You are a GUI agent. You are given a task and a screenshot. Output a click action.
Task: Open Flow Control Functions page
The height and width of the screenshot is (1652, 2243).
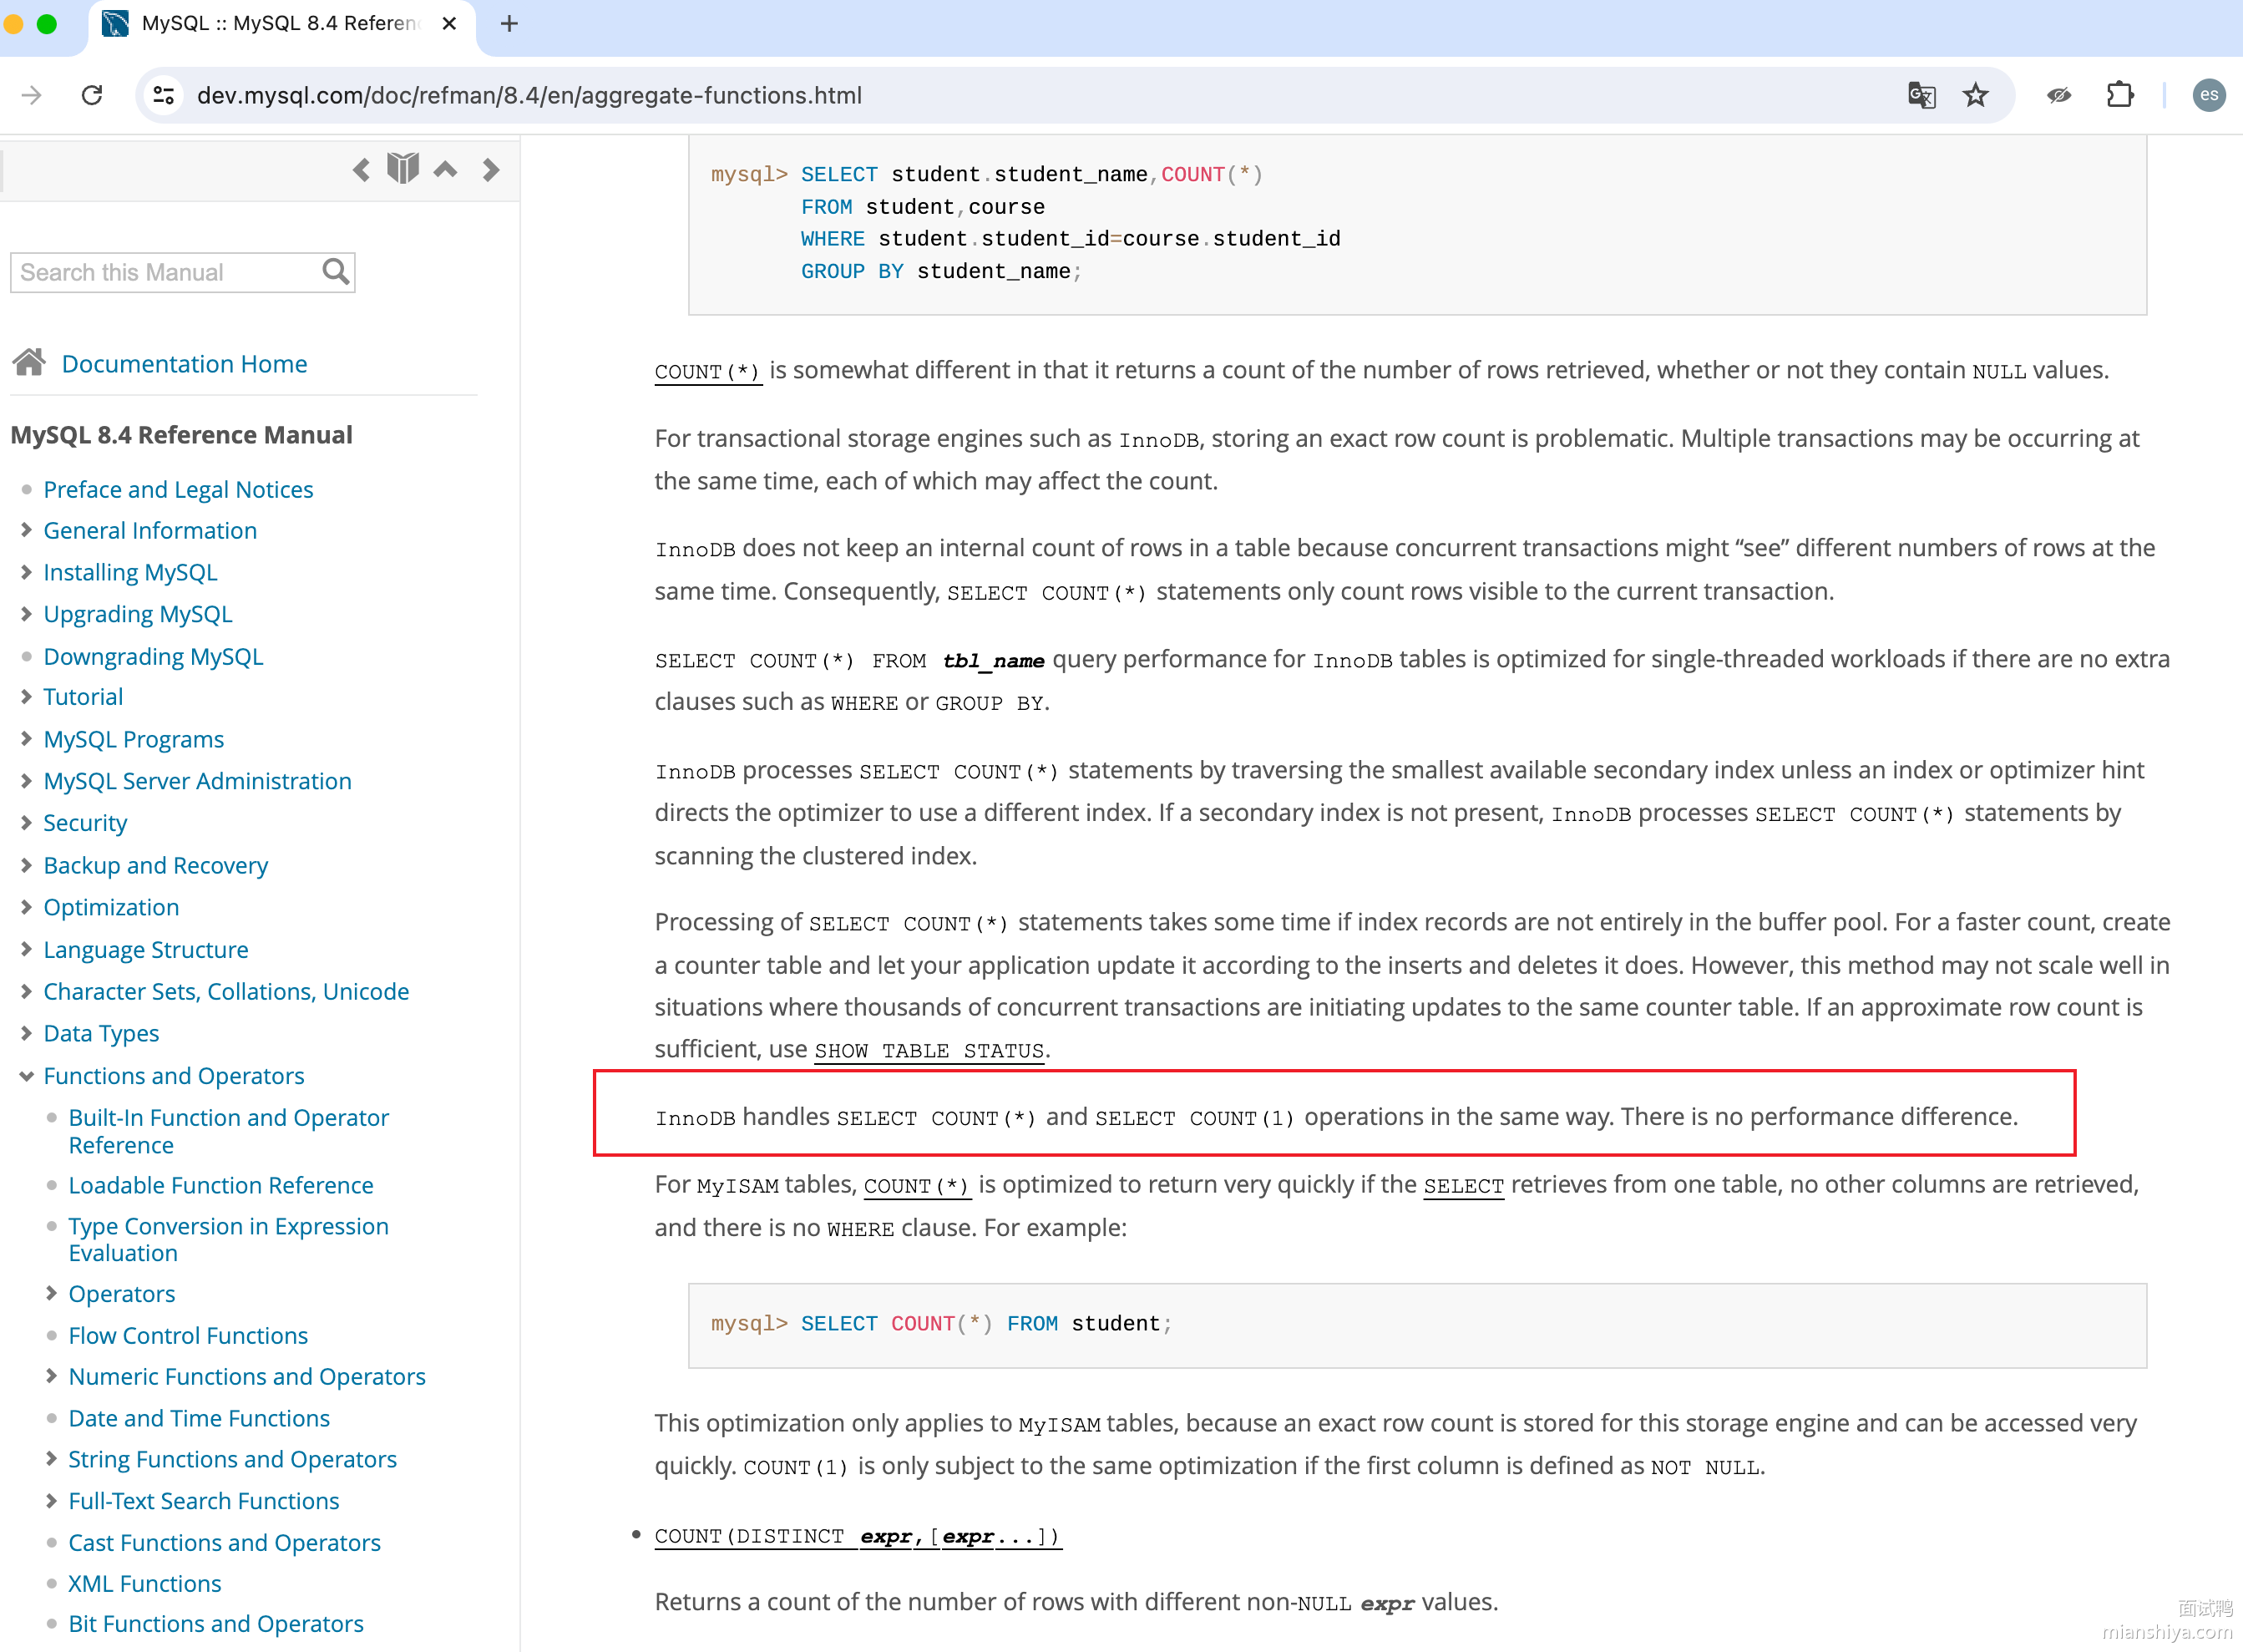point(188,1335)
